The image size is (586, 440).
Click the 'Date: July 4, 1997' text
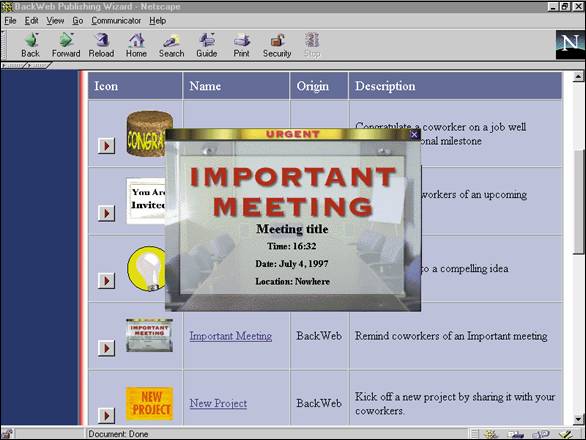(292, 264)
